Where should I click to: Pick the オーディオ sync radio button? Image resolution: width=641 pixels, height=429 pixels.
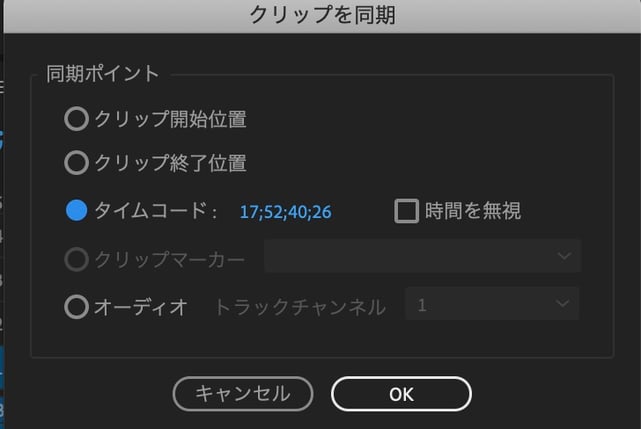(76, 307)
